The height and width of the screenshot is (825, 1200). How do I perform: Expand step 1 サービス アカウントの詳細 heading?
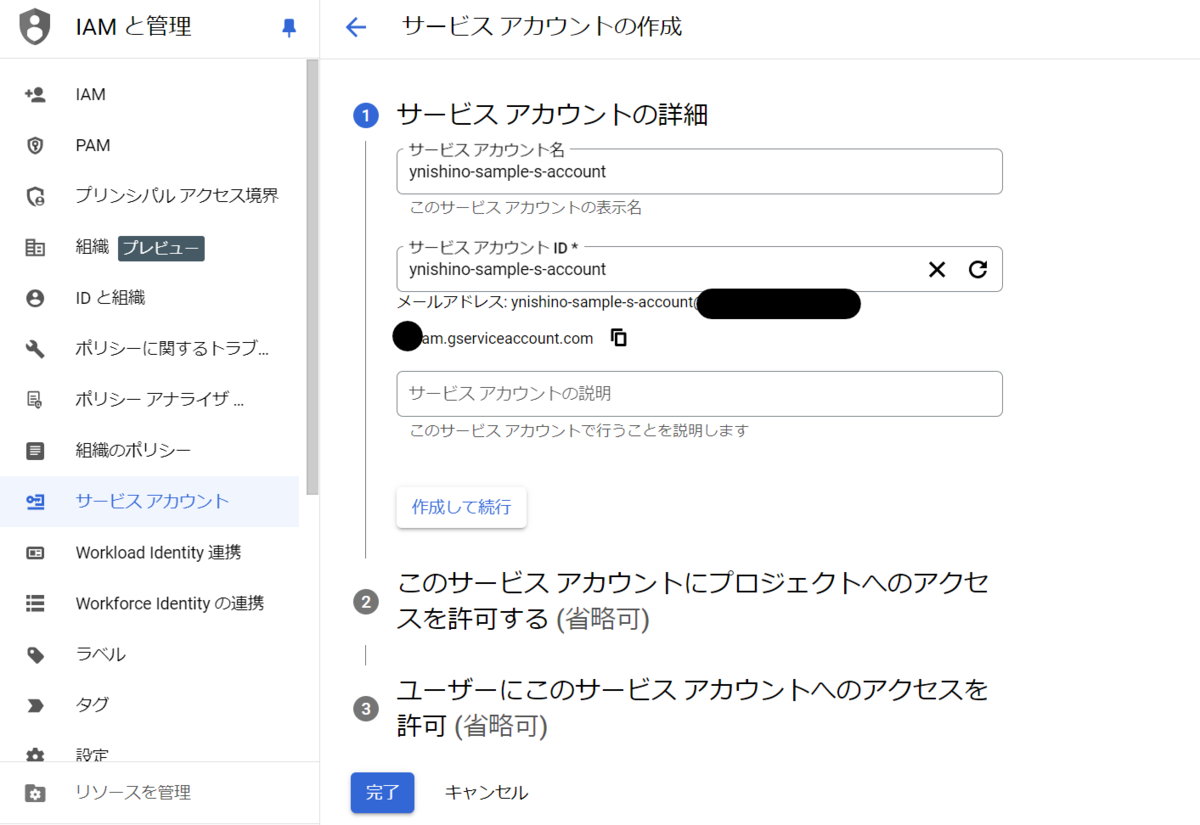552,115
